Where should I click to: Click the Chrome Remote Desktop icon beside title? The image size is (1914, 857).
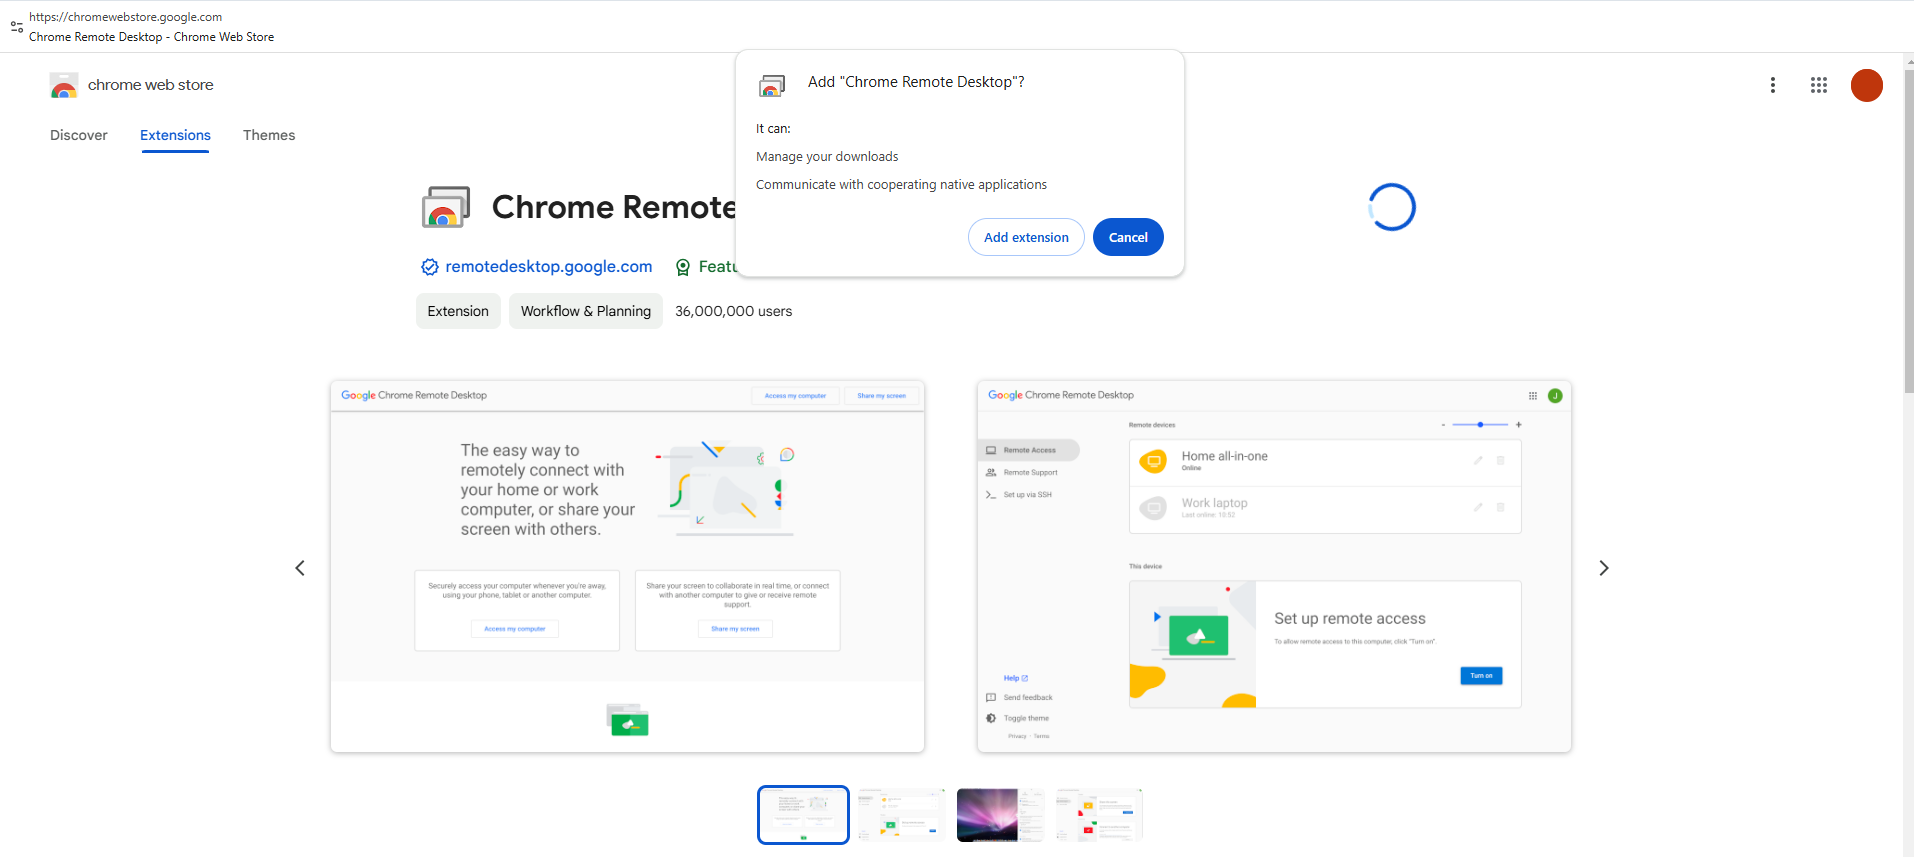tap(446, 207)
